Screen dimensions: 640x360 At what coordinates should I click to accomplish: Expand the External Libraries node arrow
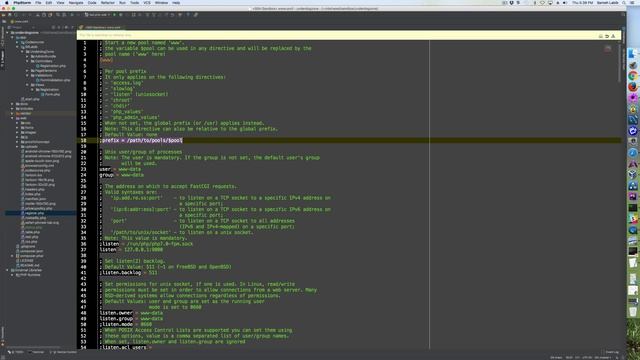point(8,270)
